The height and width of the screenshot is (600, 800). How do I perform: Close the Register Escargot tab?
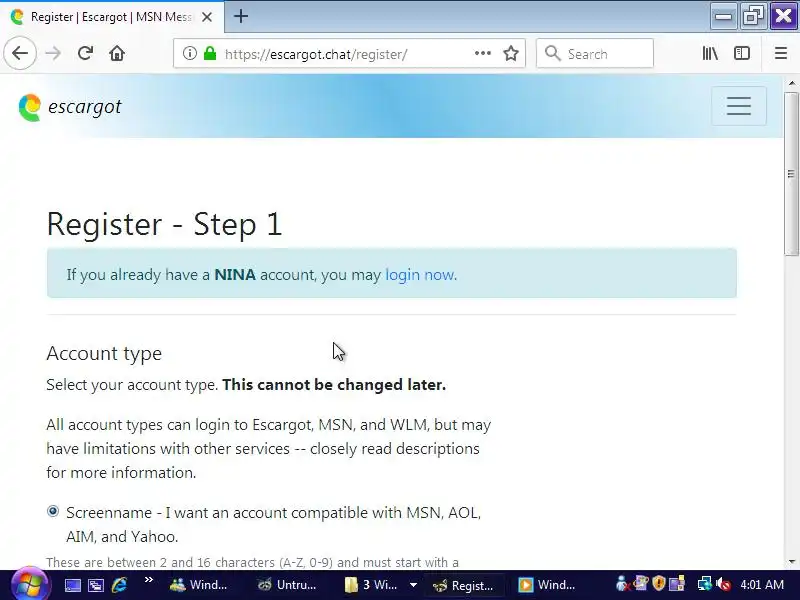[207, 17]
